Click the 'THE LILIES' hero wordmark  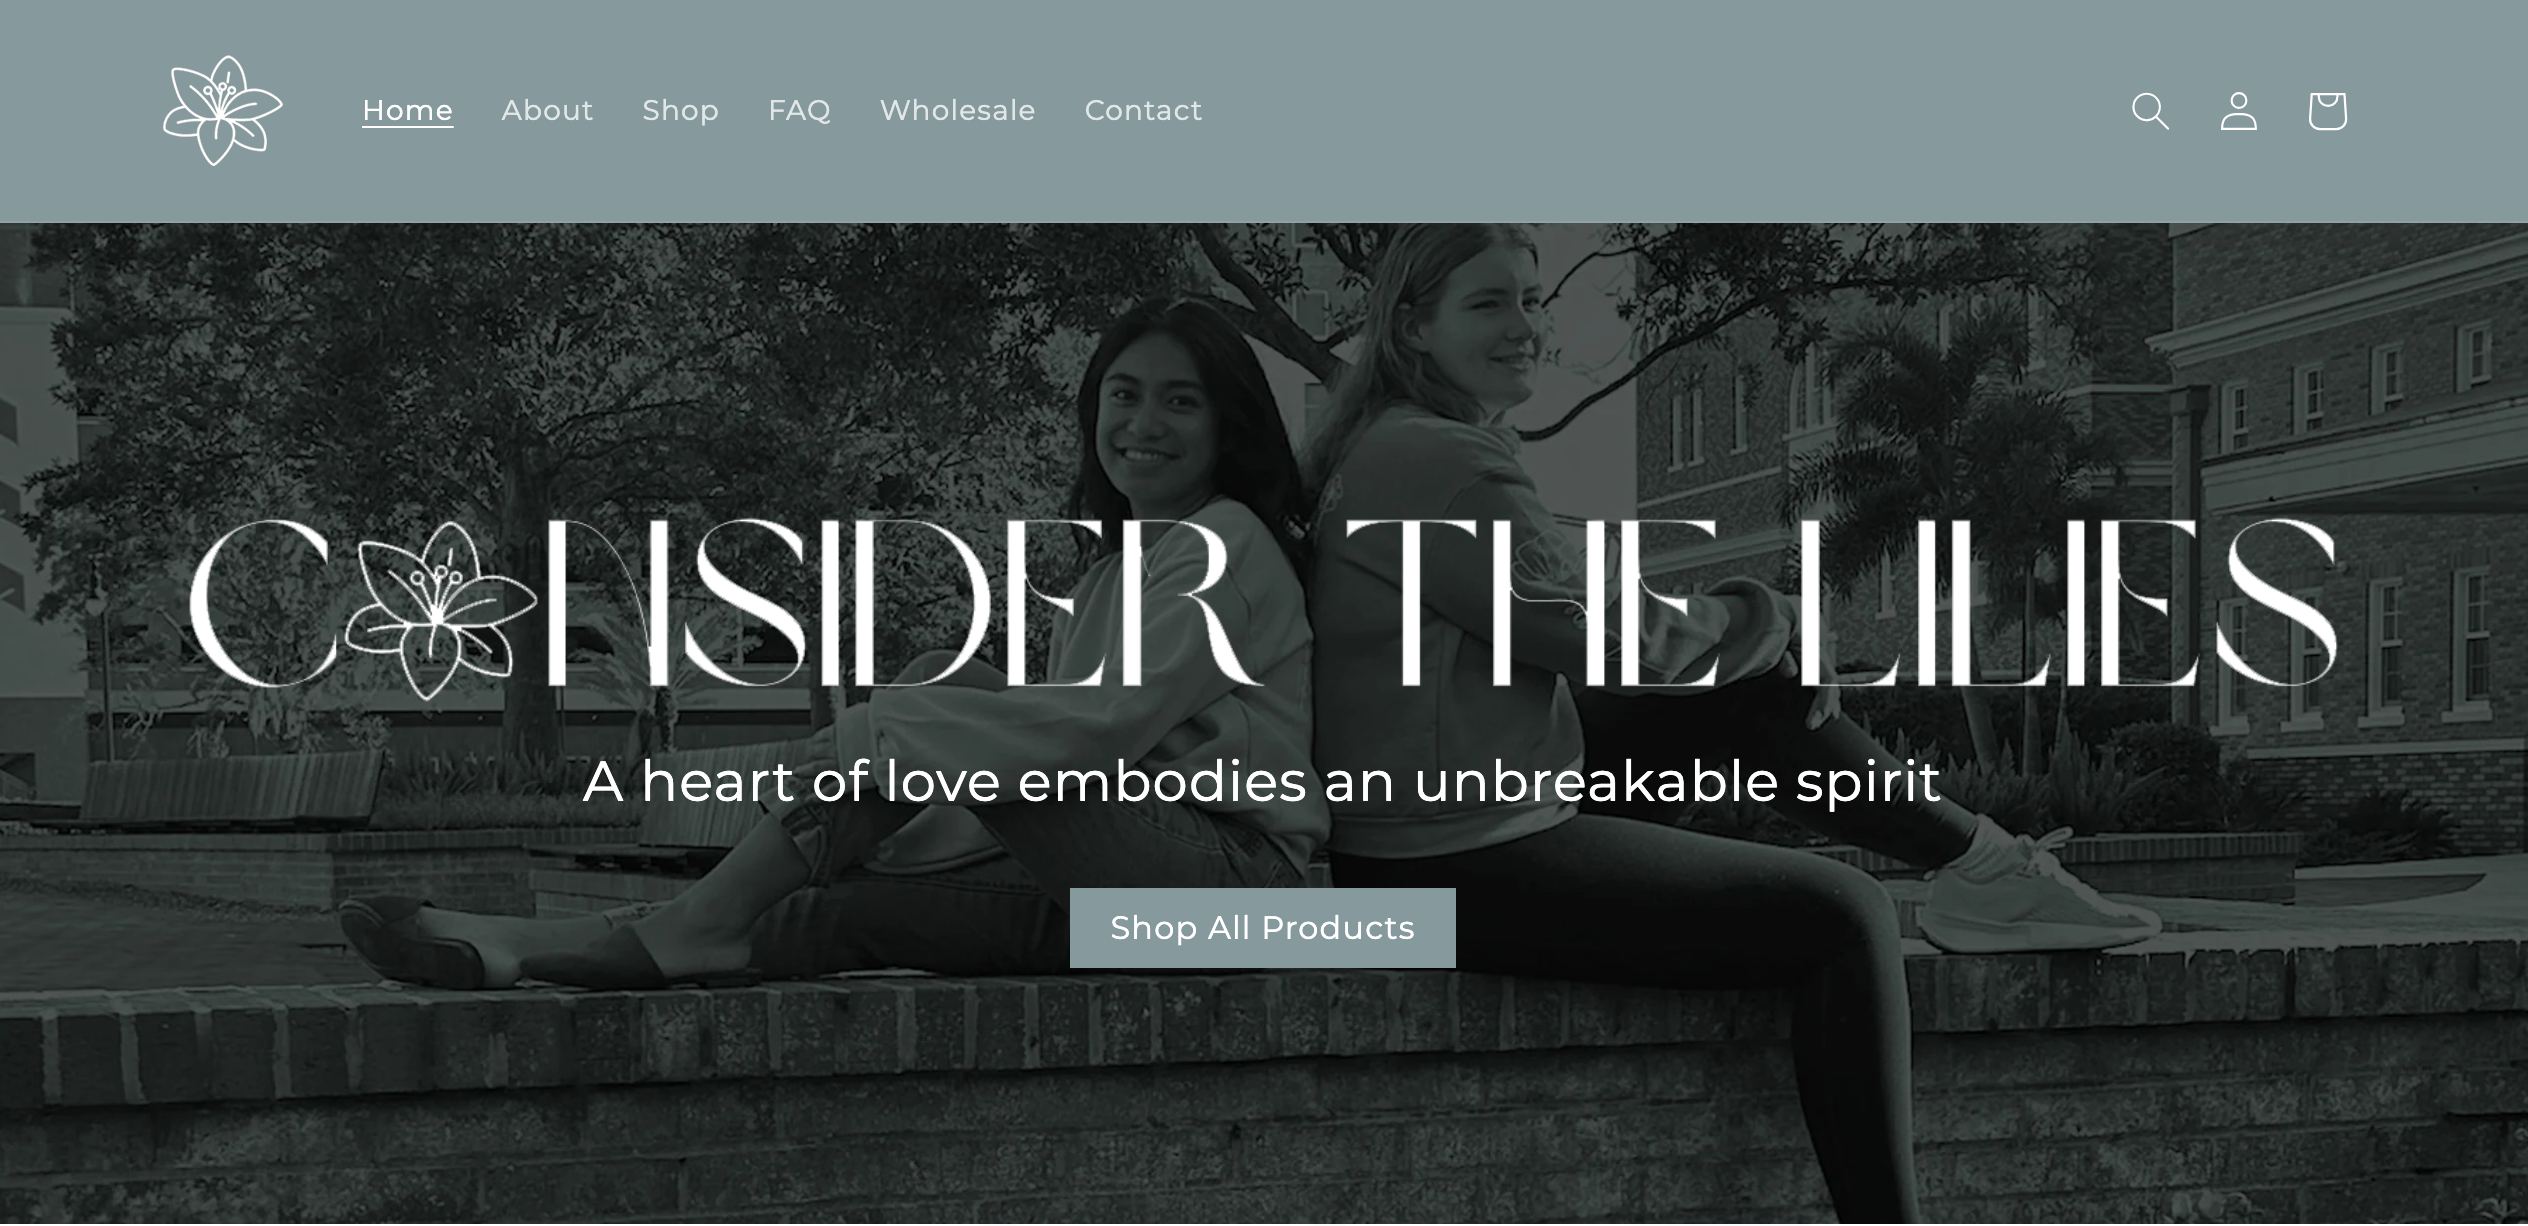coord(1843,603)
